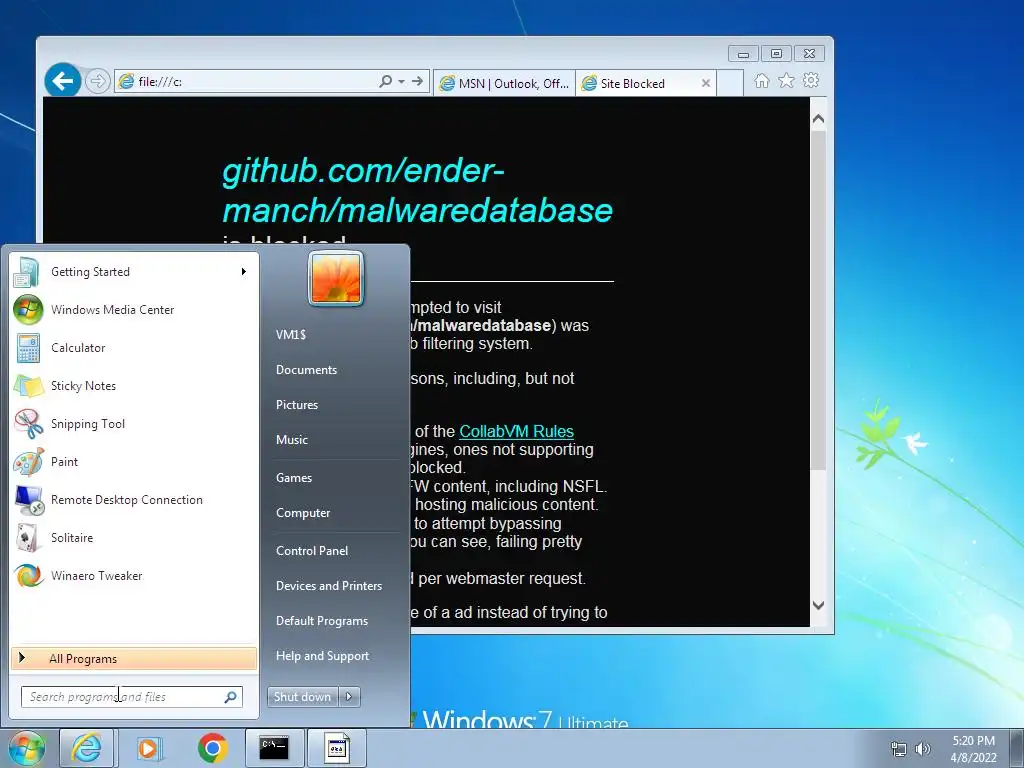1024x768 pixels.
Task: Open IE Tools gear menu
Action: [811, 80]
